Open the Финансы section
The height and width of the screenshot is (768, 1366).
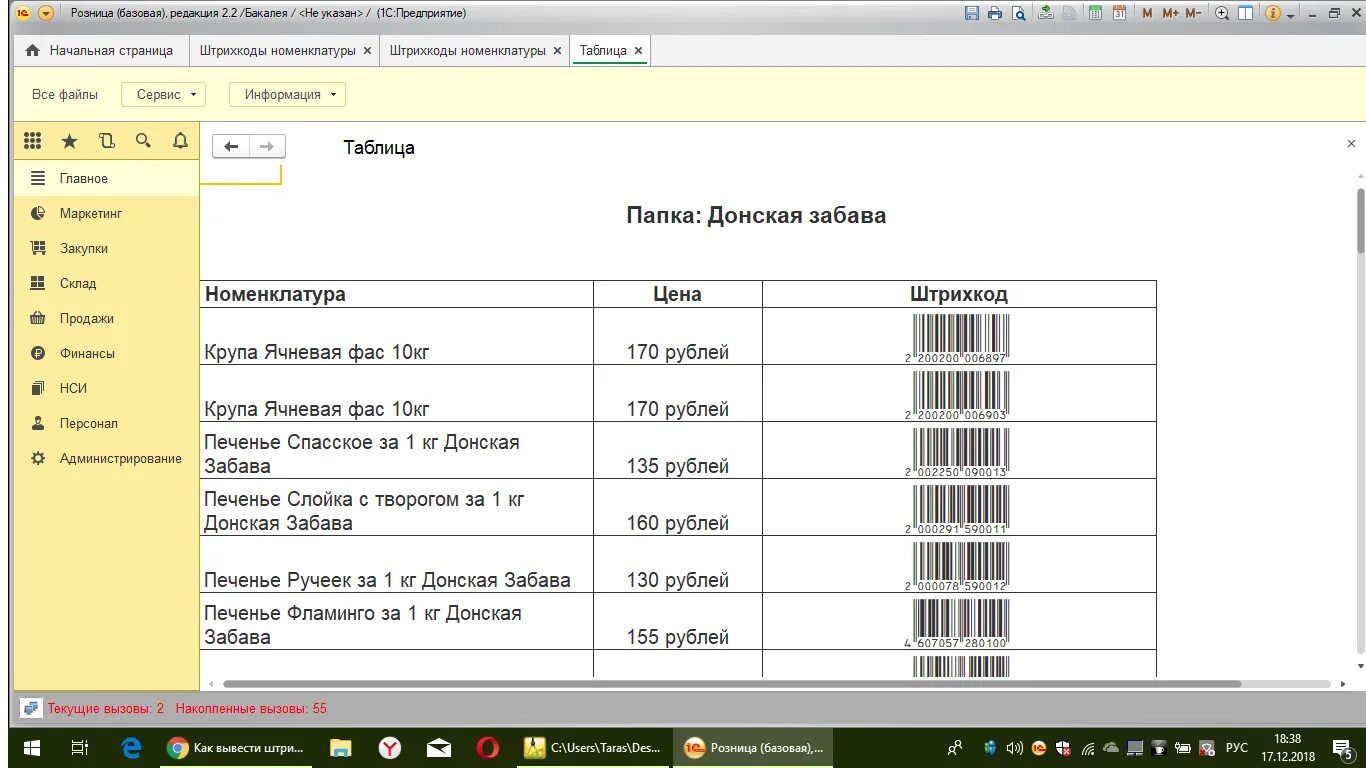coord(107,353)
